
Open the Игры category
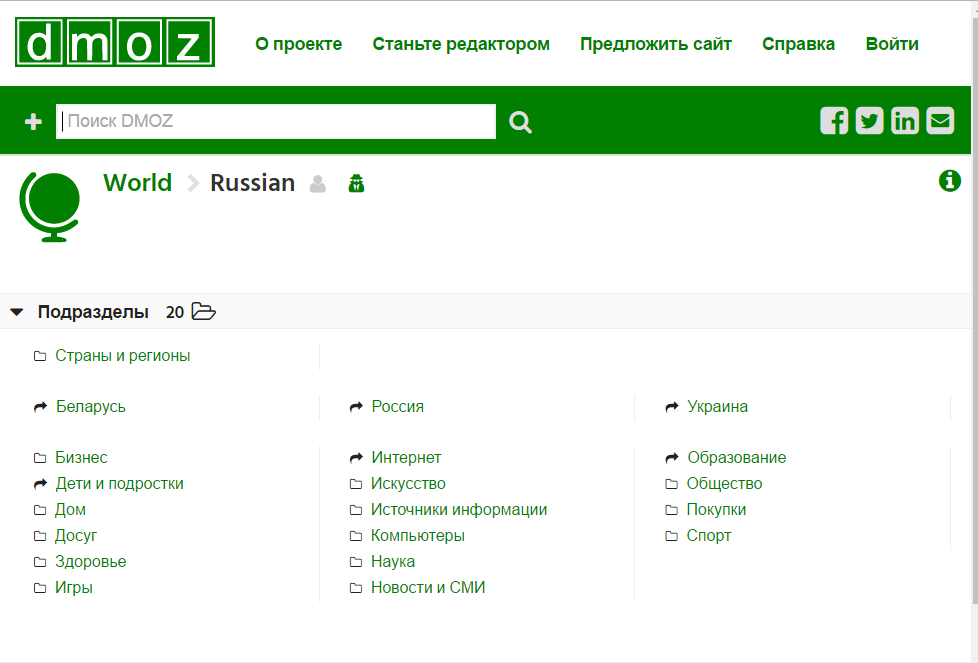(74, 588)
